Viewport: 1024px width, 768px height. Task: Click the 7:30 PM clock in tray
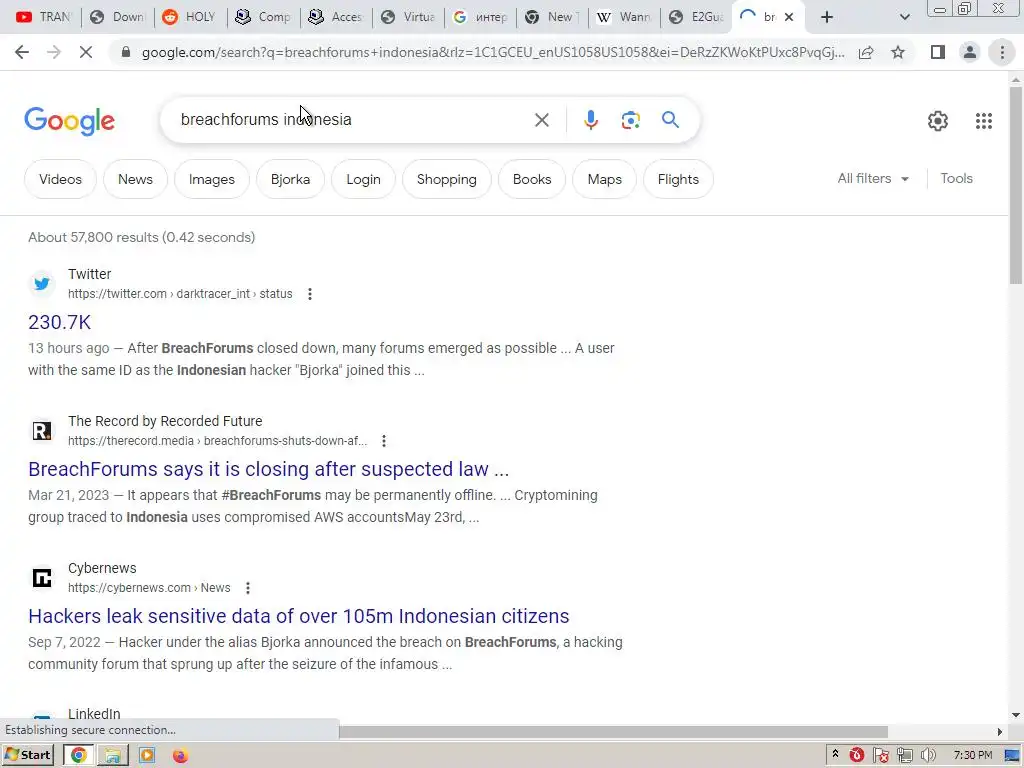[972, 756]
